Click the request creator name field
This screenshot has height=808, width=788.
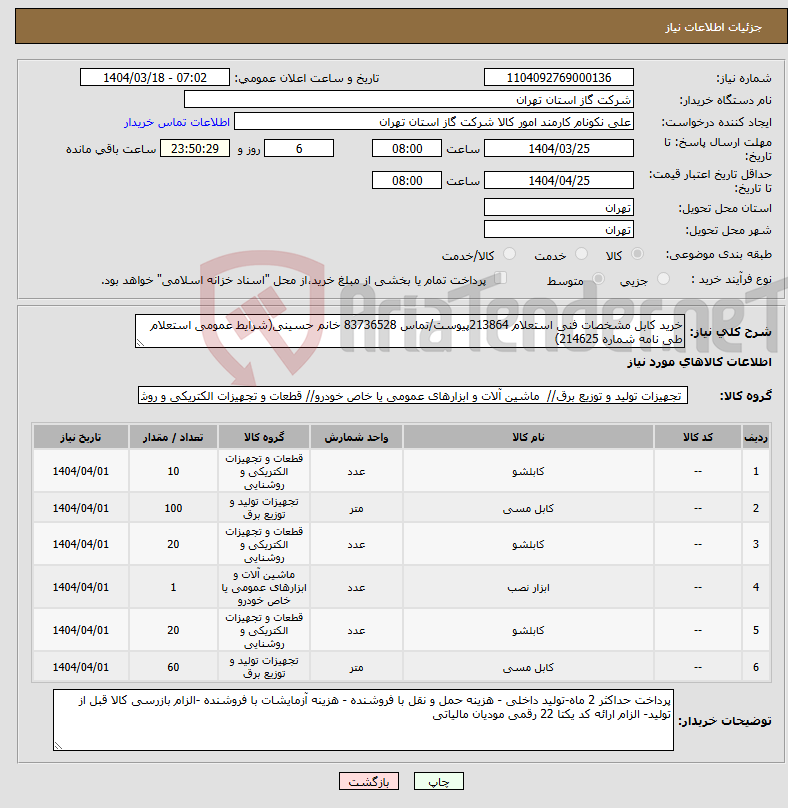click(433, 122)
